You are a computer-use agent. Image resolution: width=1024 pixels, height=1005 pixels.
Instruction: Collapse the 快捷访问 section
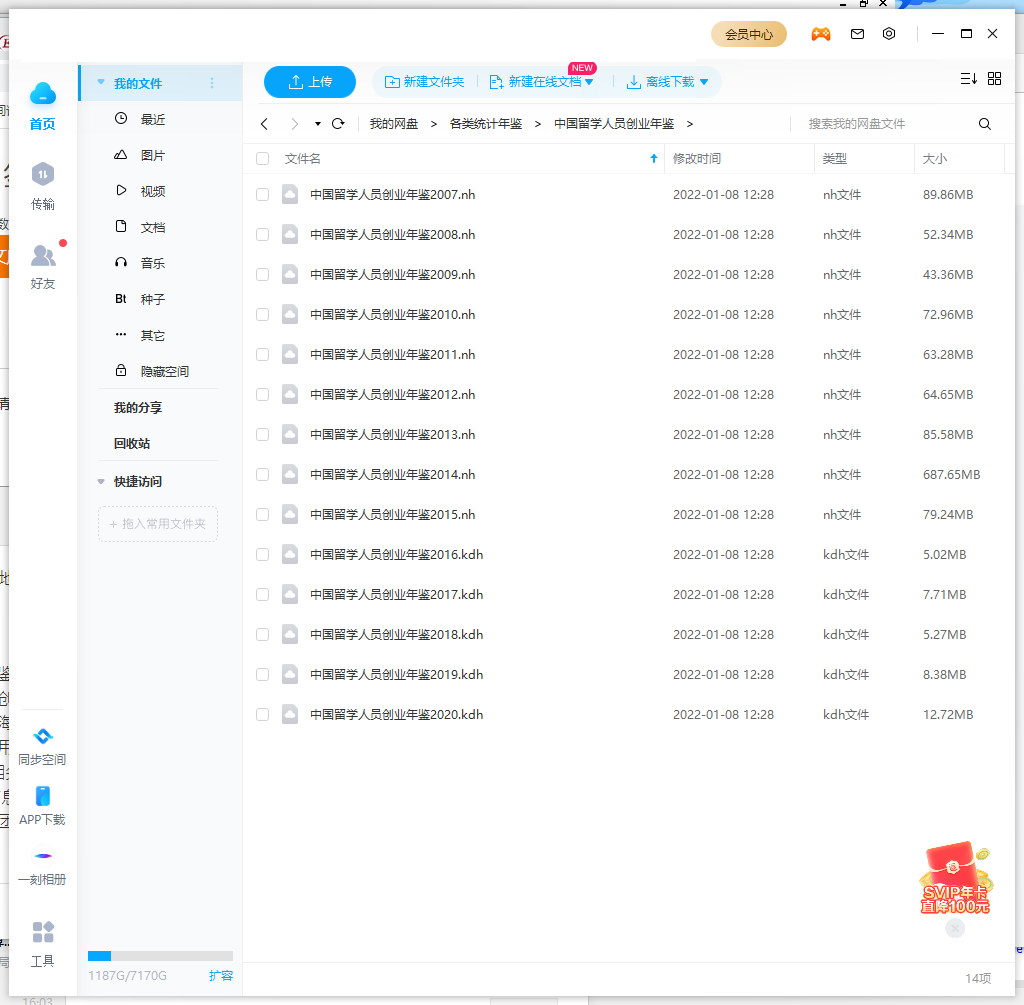click(101, 482)
